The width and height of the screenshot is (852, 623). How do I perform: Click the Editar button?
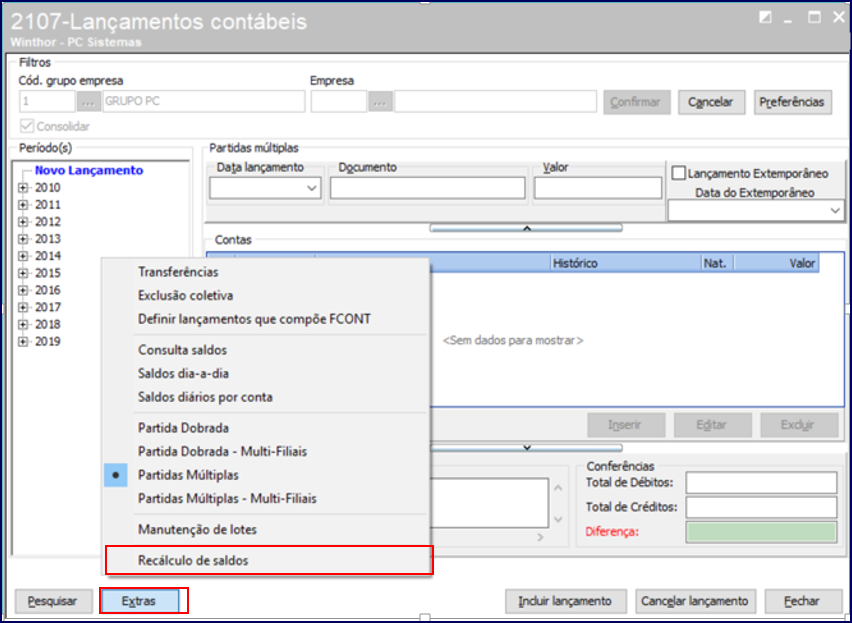[713, 425]
